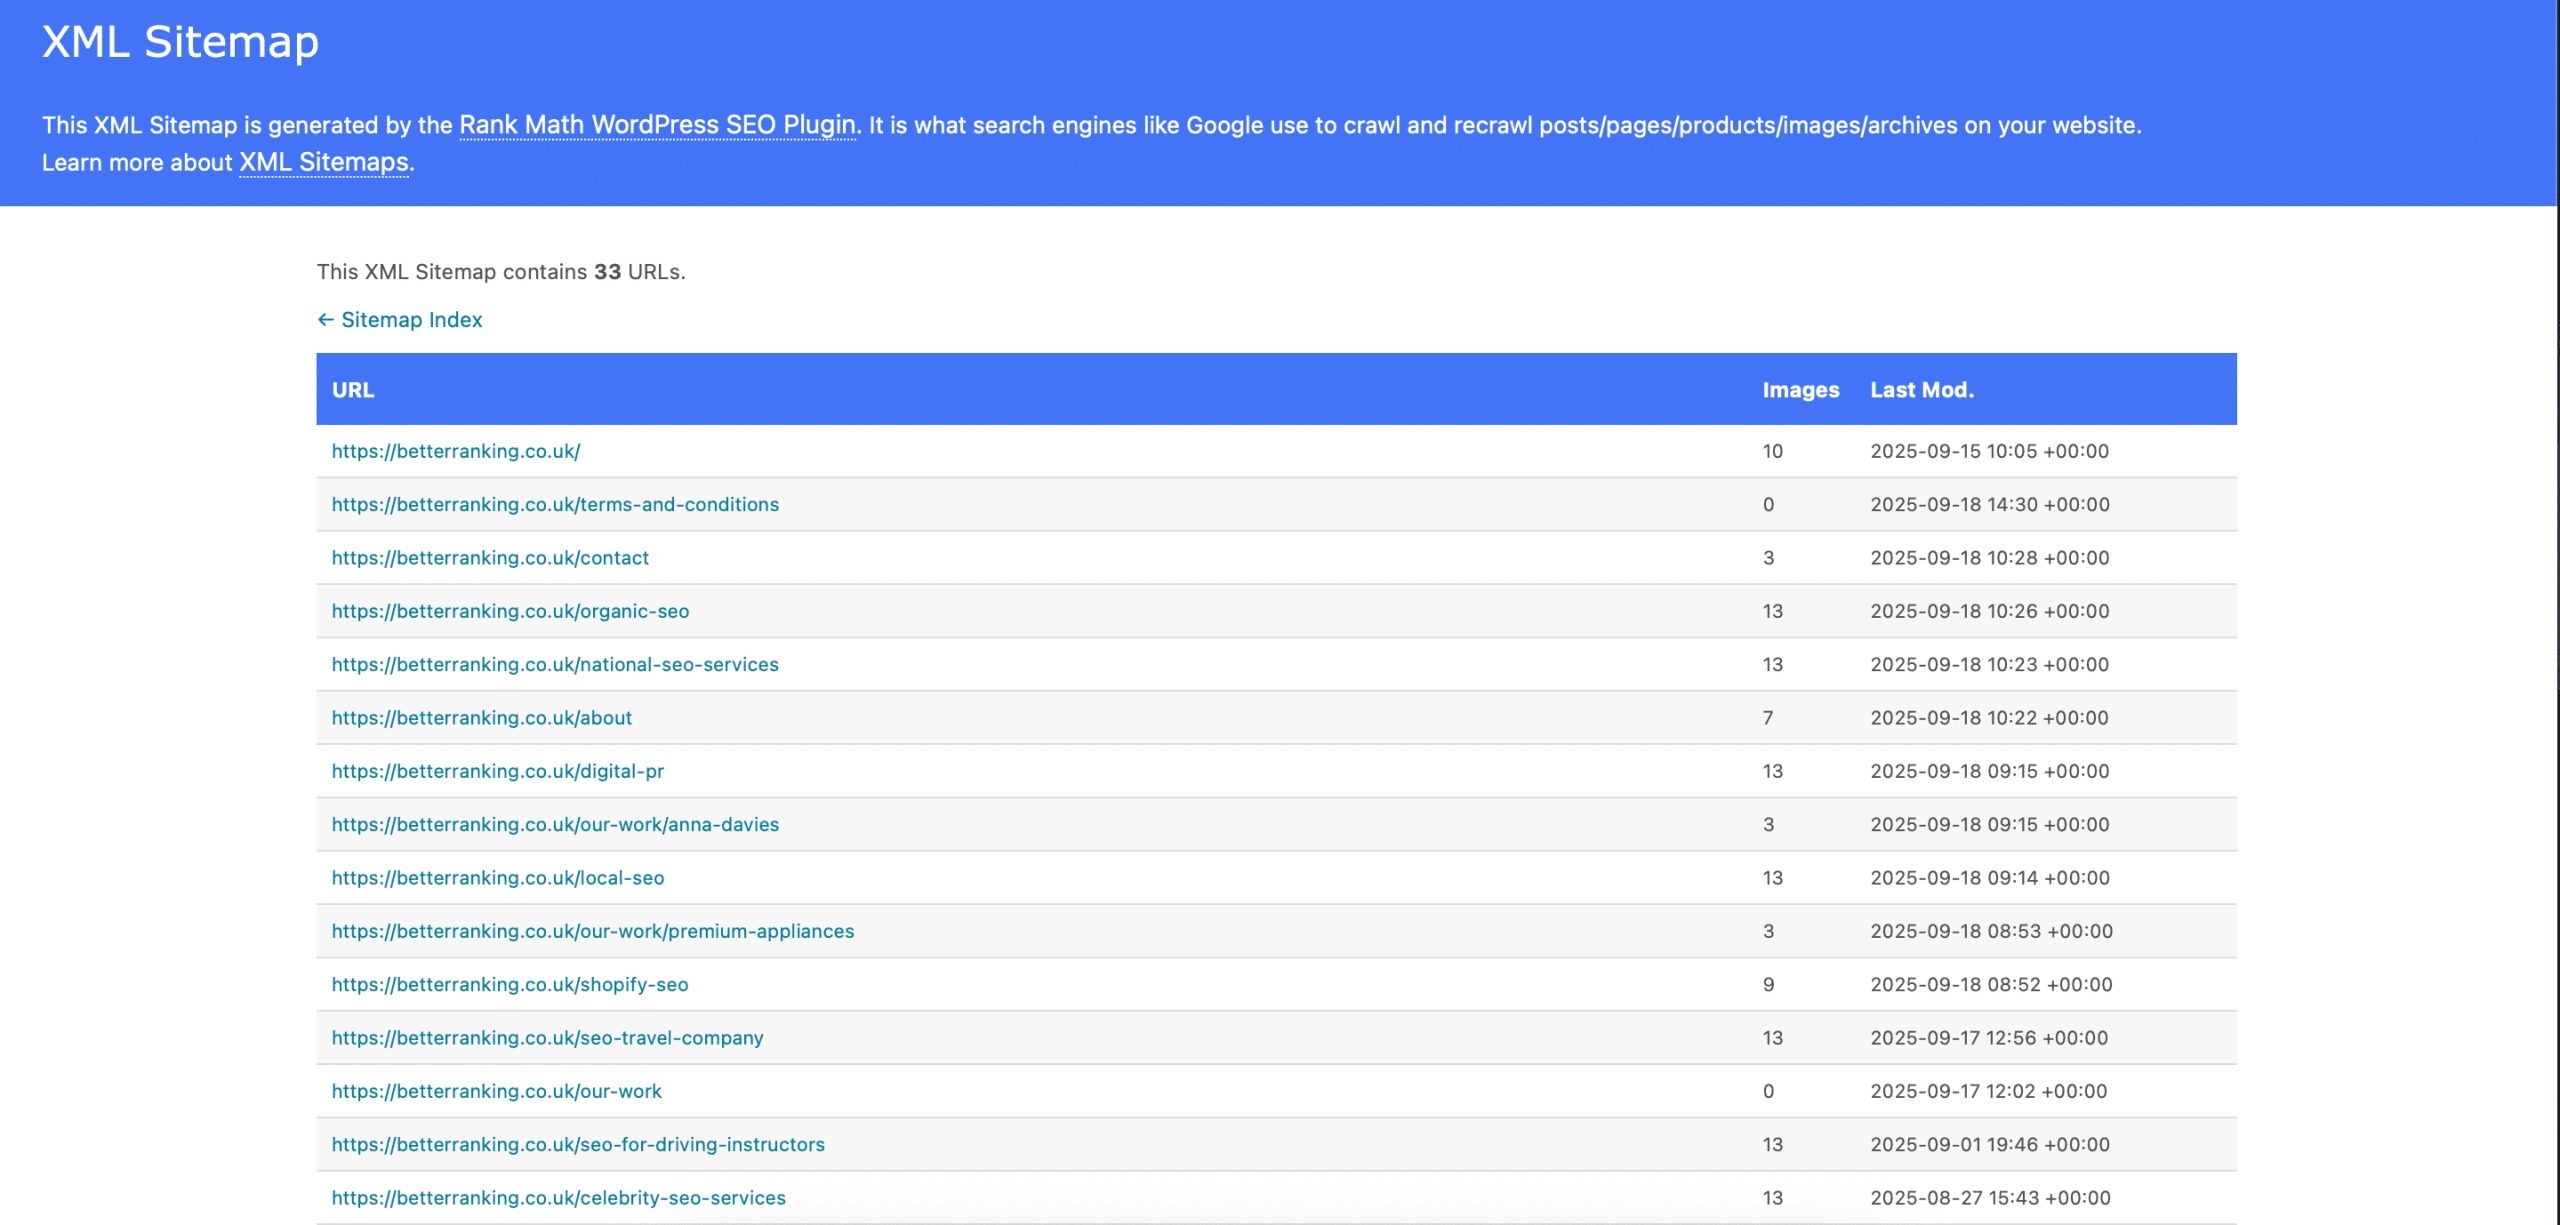Open the shopify-seo page URL
Viewport: 2560px width, 1225px height.
pos(510,984)
